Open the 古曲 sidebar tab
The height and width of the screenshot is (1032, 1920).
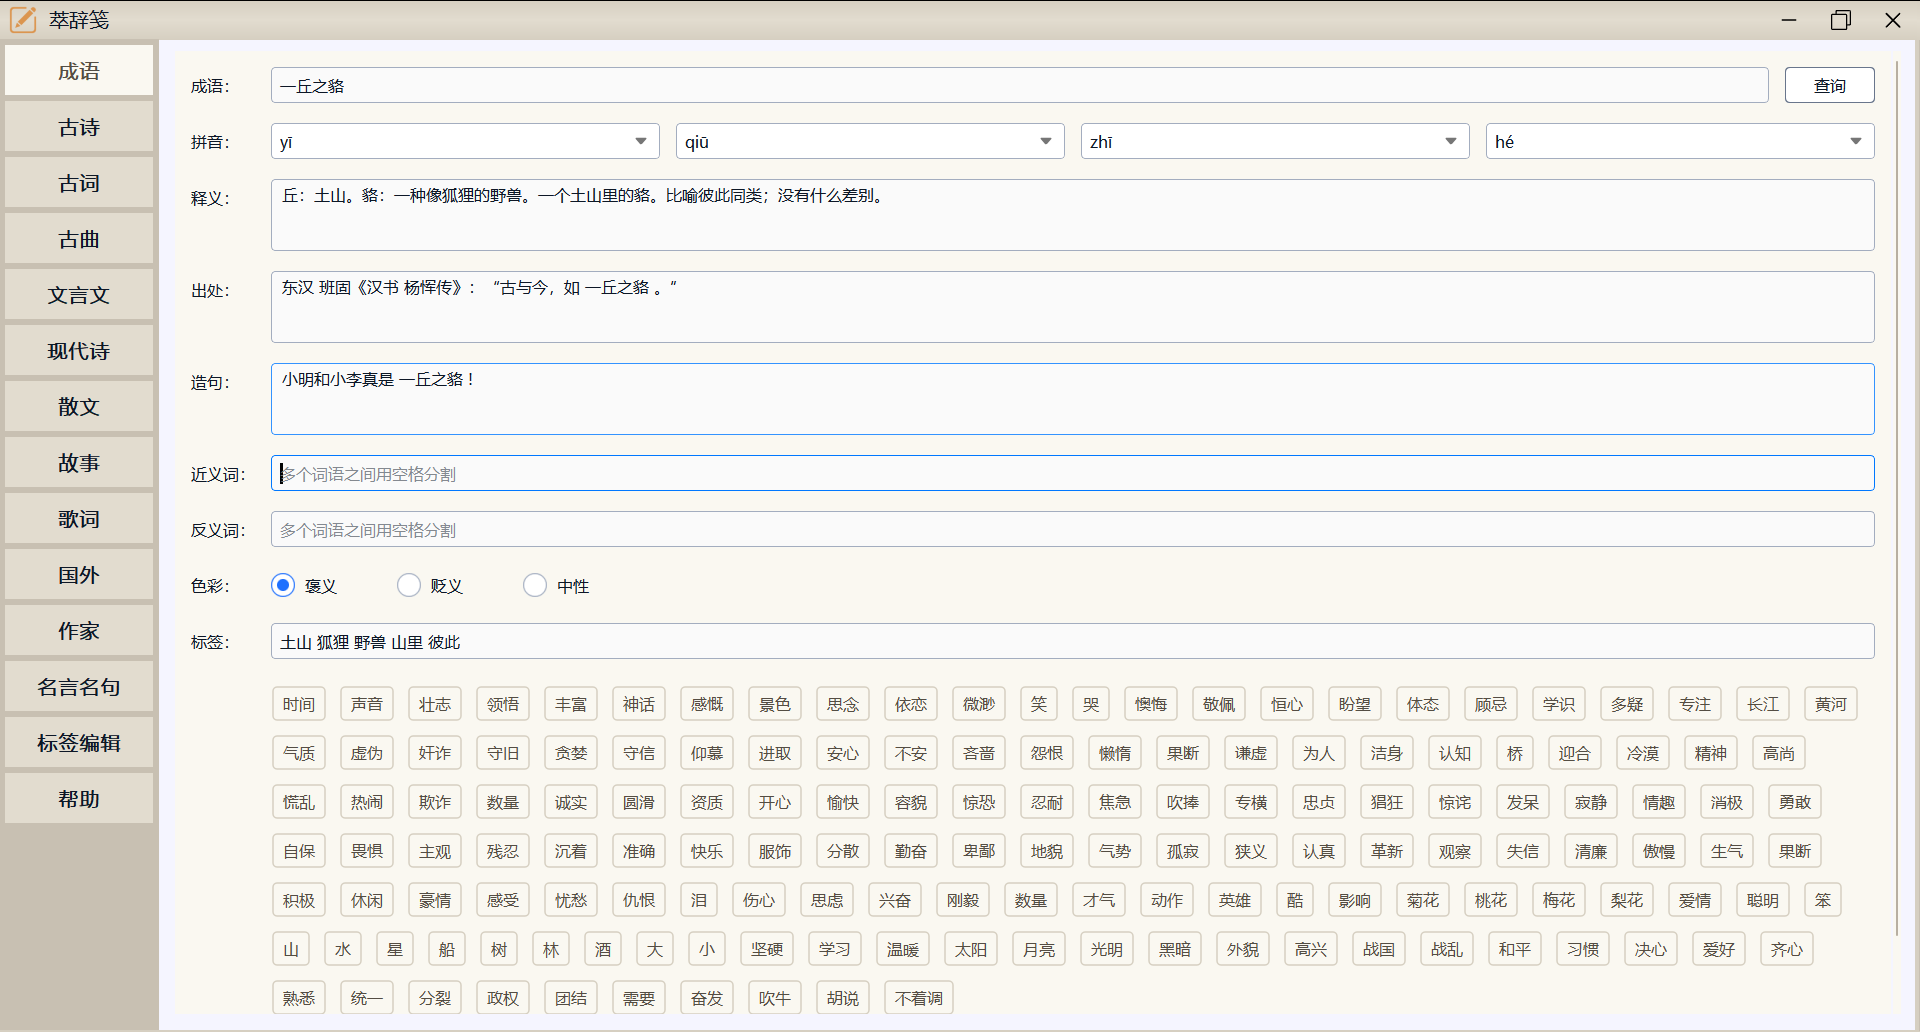click(79, 239)
